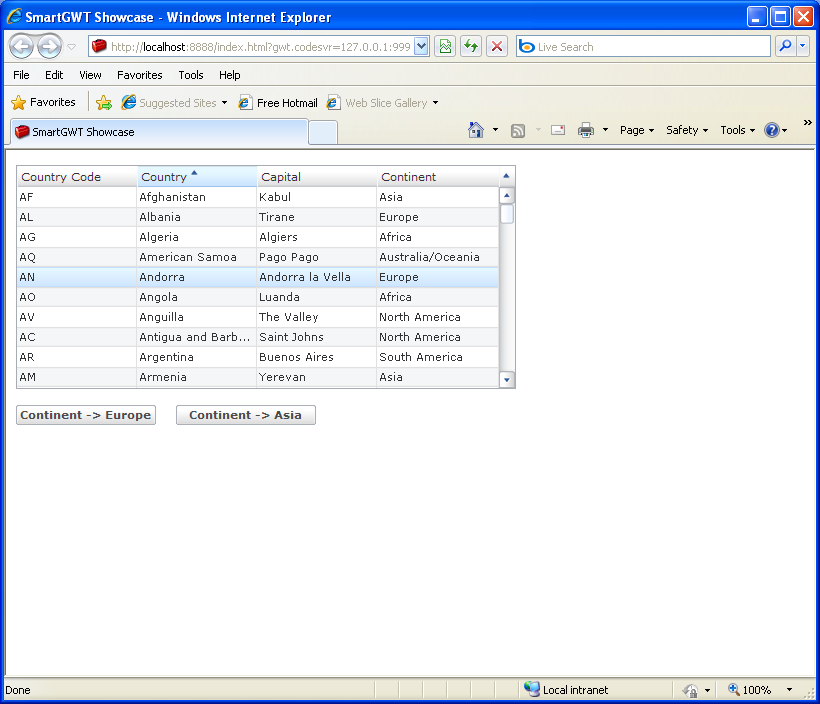Viewport: 820px width, 704px height.
Task: Click the blue Help question icon
Action: 772,130
